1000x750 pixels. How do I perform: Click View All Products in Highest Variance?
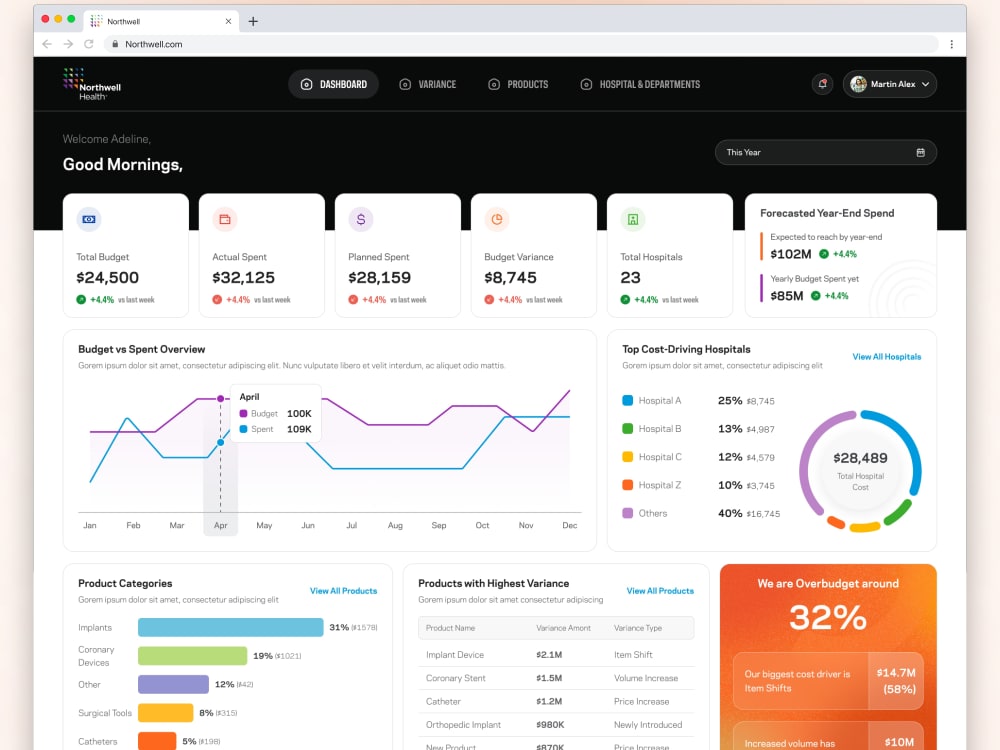(660, 591)
